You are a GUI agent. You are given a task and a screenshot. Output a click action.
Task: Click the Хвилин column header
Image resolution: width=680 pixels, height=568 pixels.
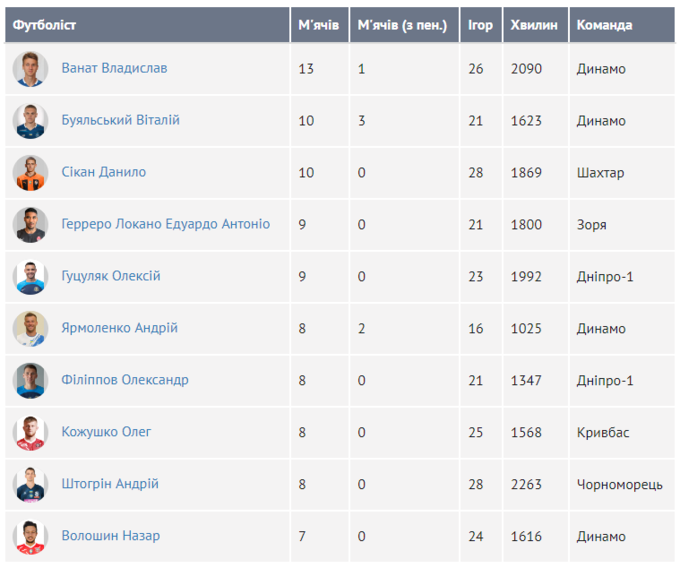click(534, 25)
